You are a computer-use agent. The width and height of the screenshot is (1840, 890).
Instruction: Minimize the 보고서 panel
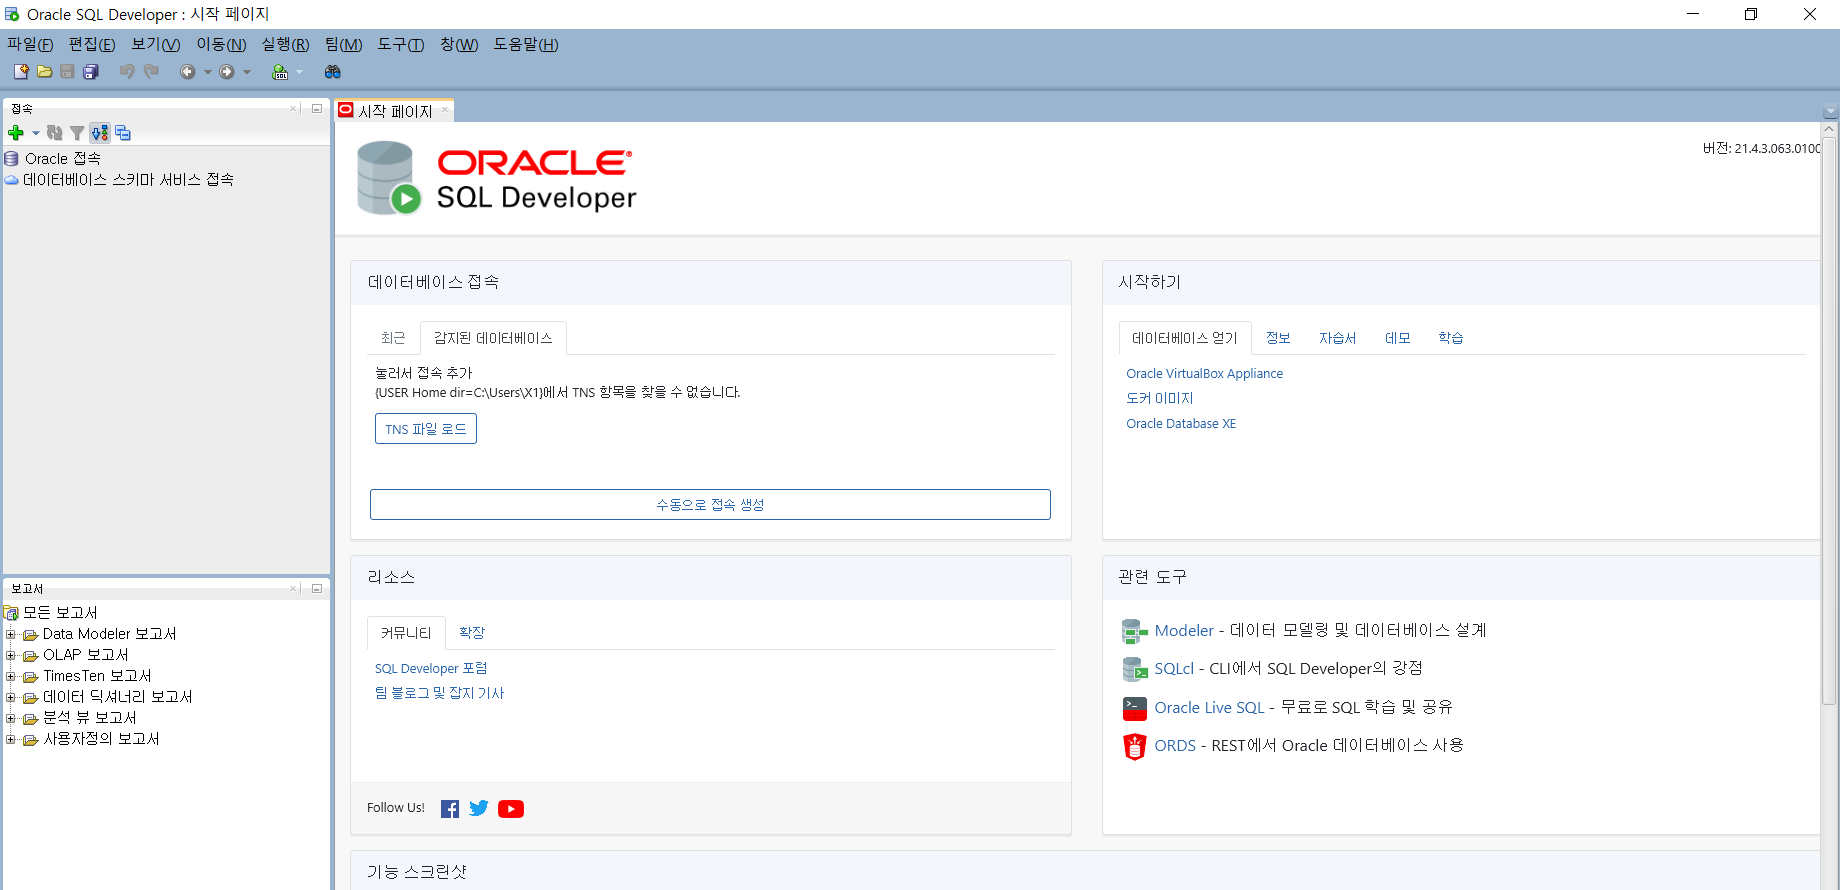point(317,588)
